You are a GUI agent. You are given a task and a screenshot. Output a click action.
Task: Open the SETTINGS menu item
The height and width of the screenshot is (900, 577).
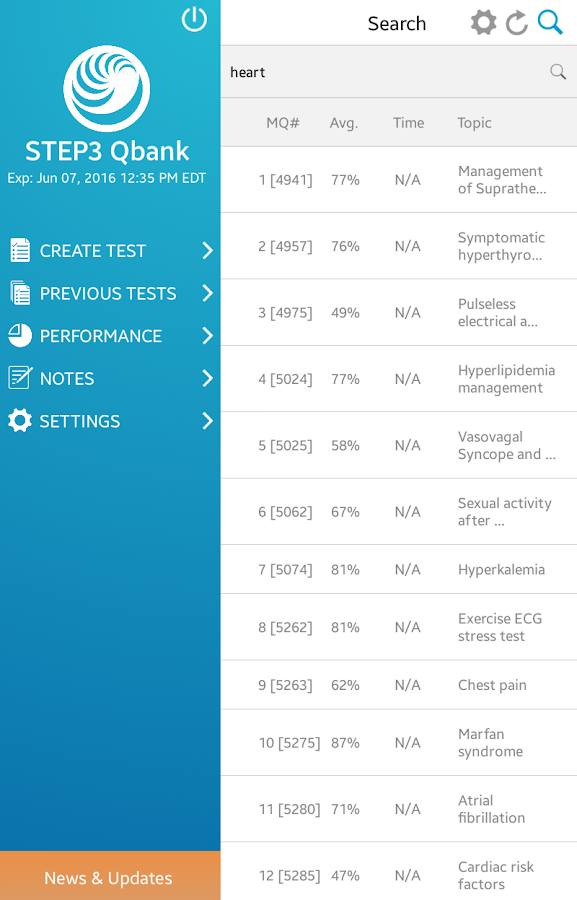[110, 421]
